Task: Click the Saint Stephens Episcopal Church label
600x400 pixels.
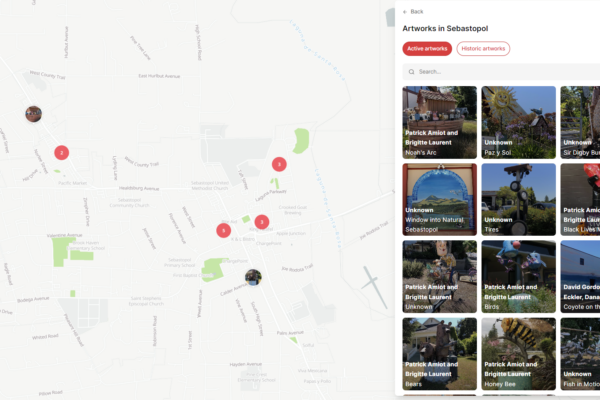Action: point(146,301)
